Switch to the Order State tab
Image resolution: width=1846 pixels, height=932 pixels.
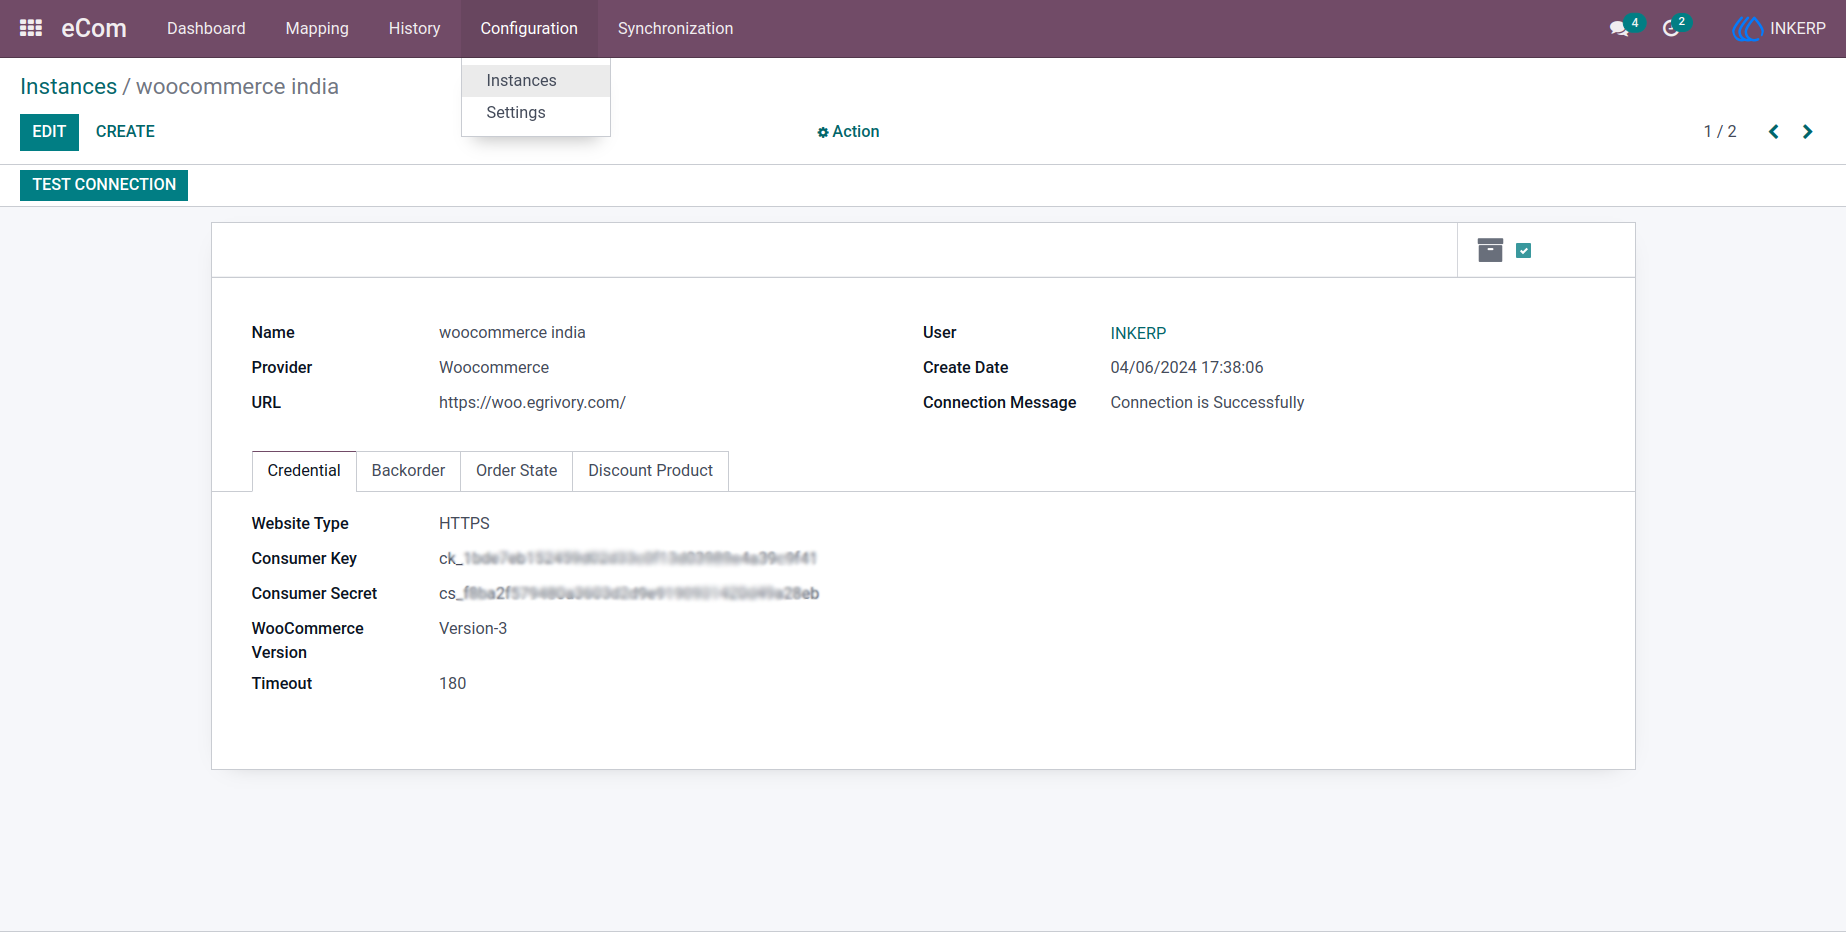pos(516,471)
